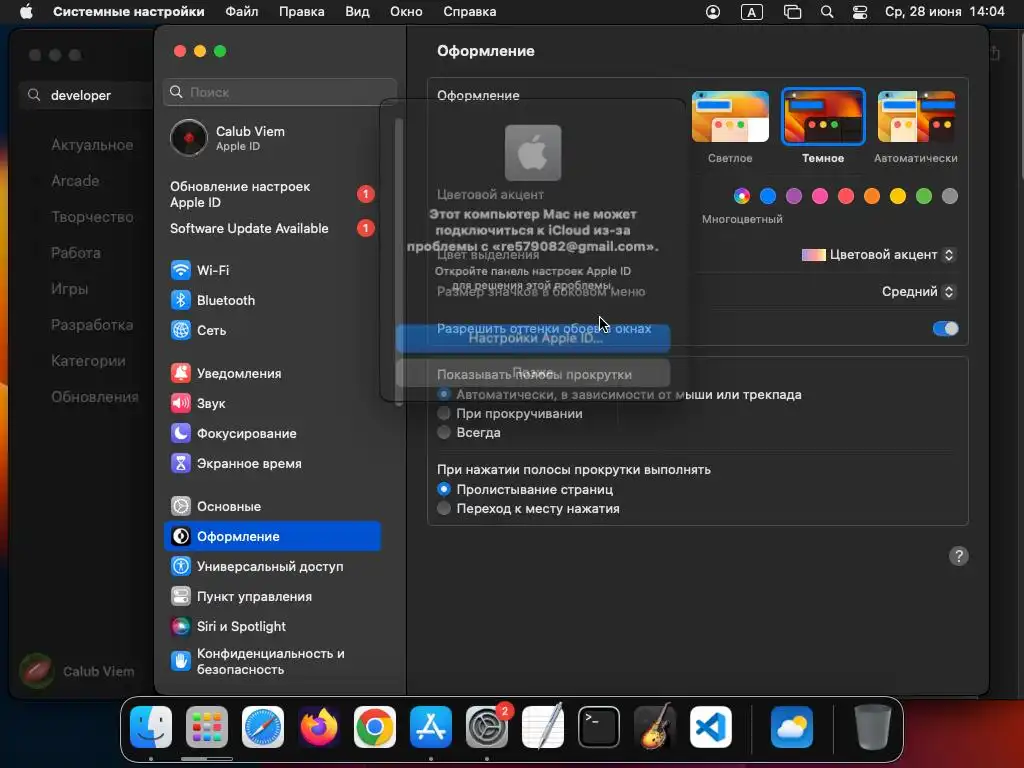Select Переход к месту нажатия option

[x=444, y=508]
